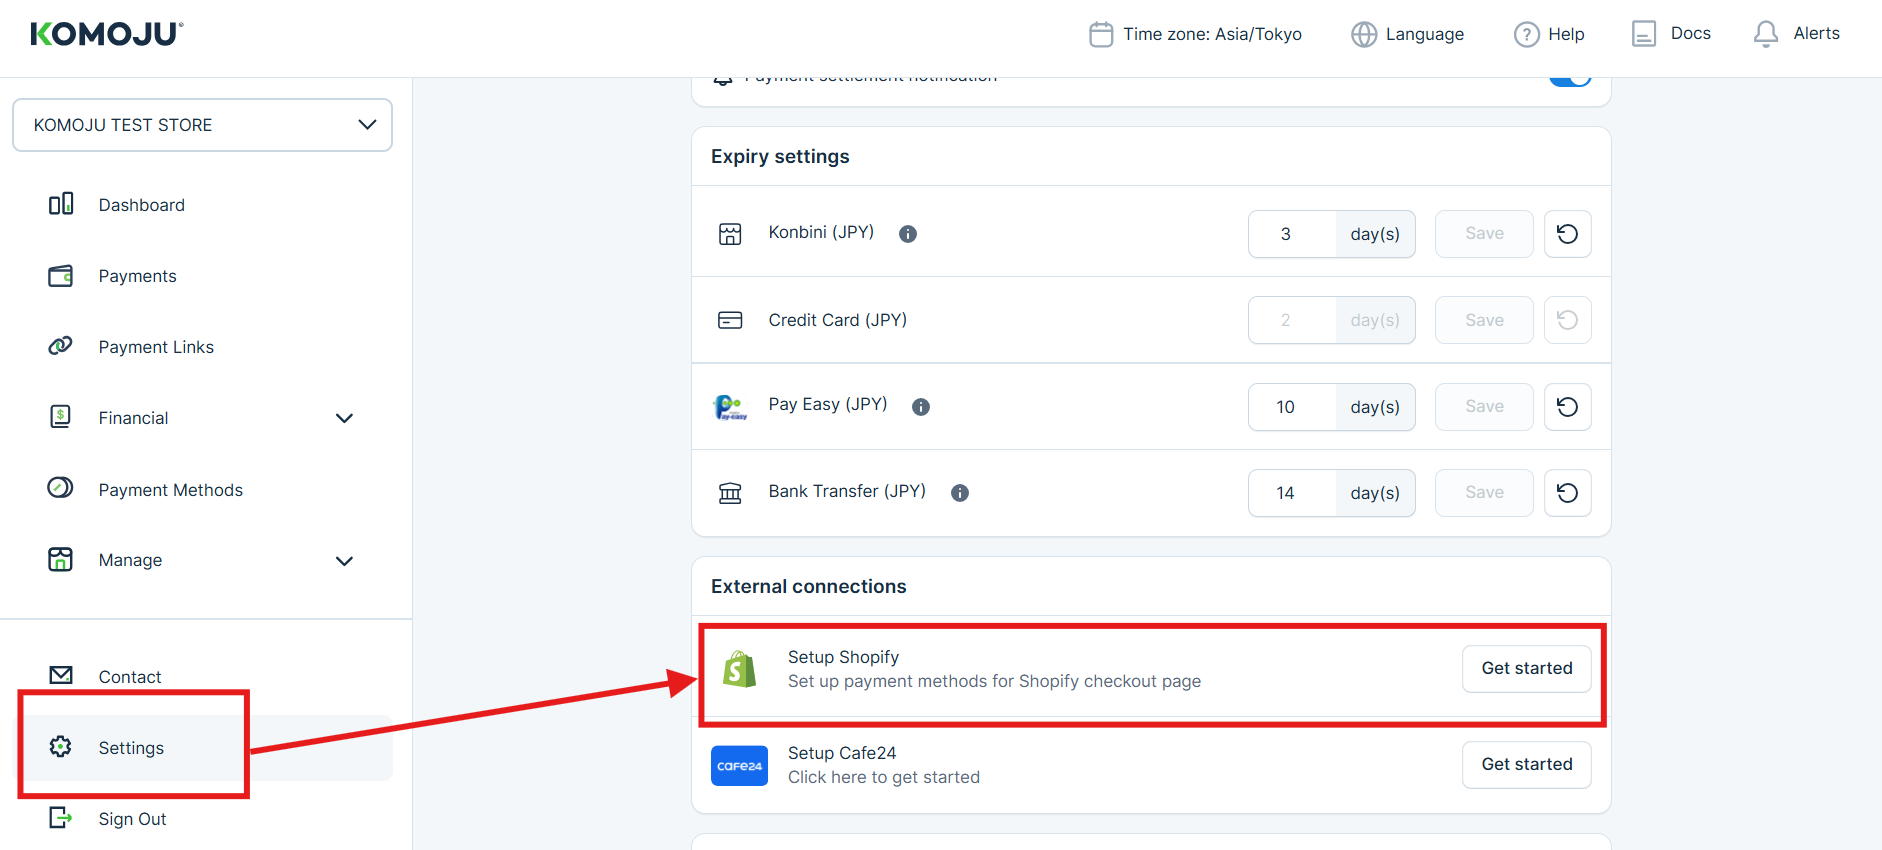Toggle payment settlement notification switch
Image resolution: width=1882 pixels, height=850 pixels.
(x=1569, y=80)
